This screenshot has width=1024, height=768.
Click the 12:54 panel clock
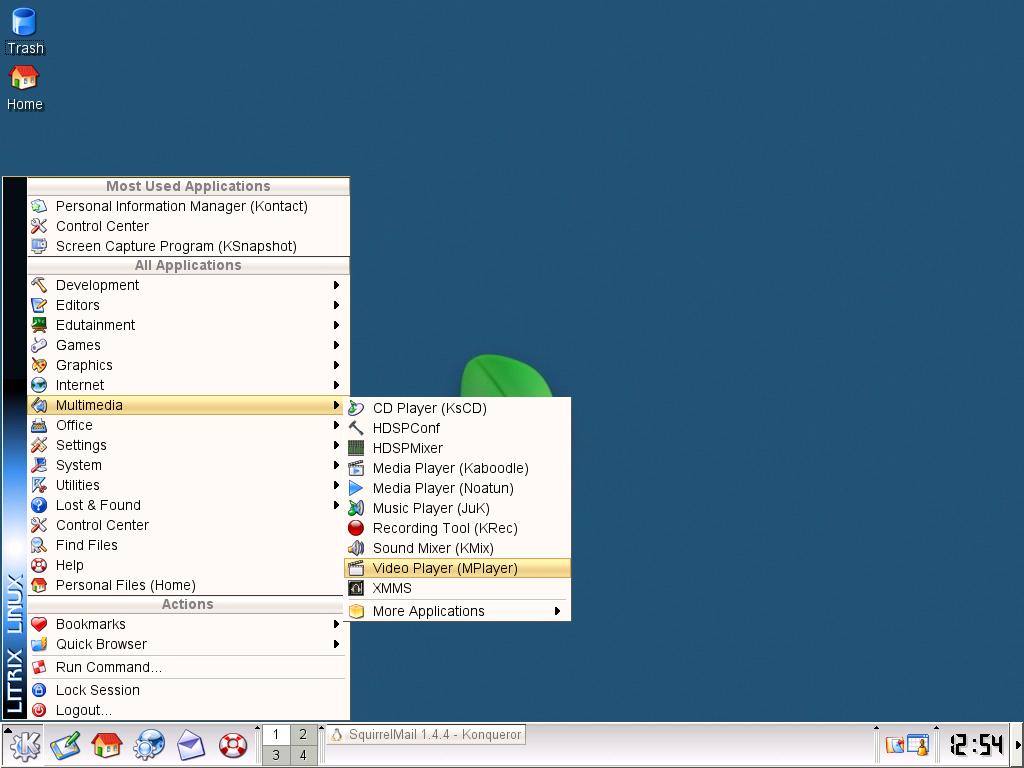[976, 744]
